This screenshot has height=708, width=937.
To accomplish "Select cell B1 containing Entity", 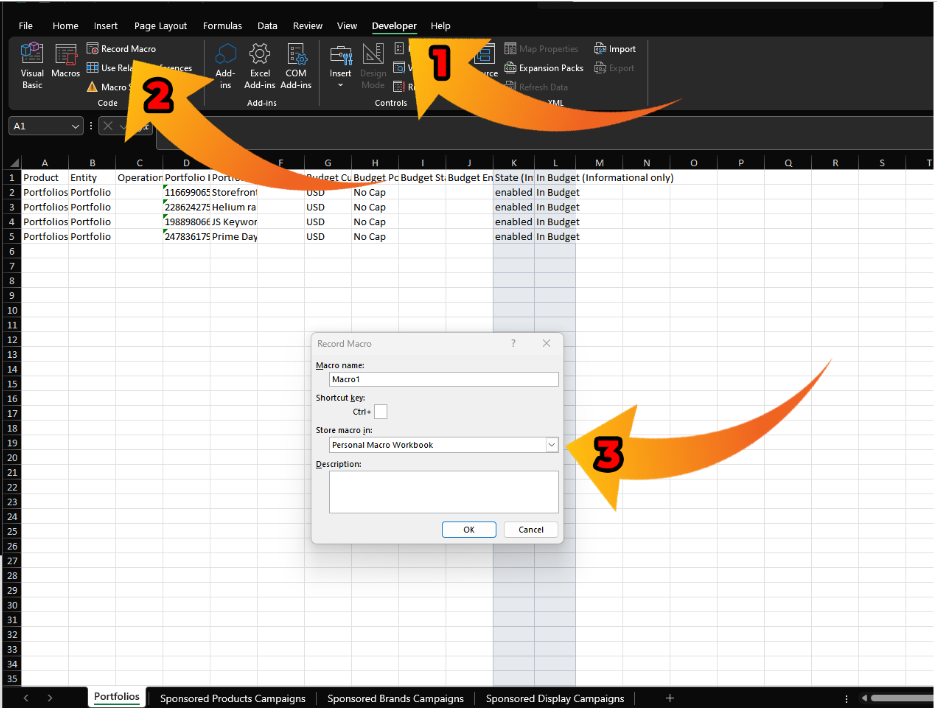I will [92, 177].
